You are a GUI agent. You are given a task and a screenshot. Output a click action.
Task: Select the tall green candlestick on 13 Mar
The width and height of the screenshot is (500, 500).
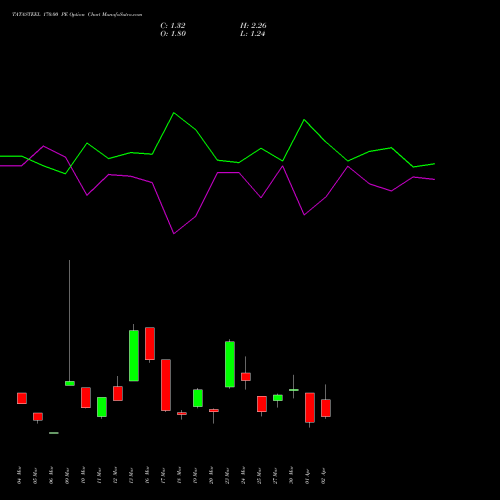[134, 355]
